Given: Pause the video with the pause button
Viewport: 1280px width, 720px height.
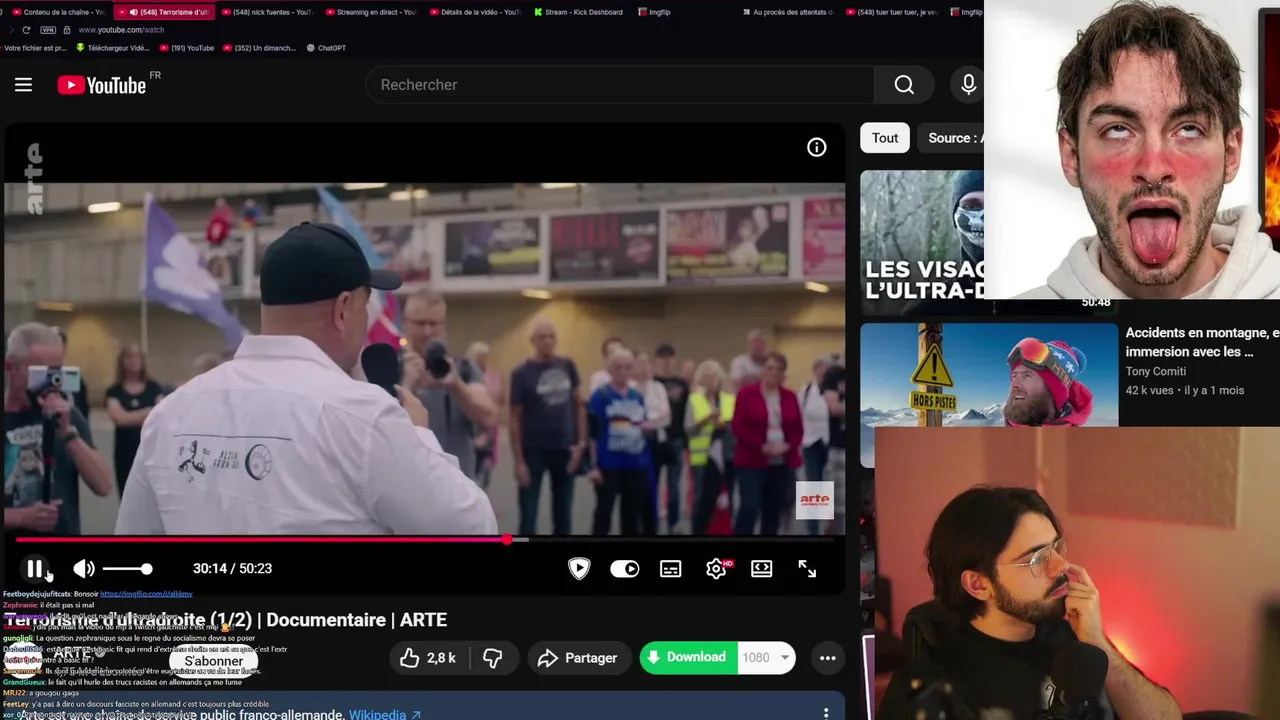Looking at the screenshot, I should tap(35, 568).
